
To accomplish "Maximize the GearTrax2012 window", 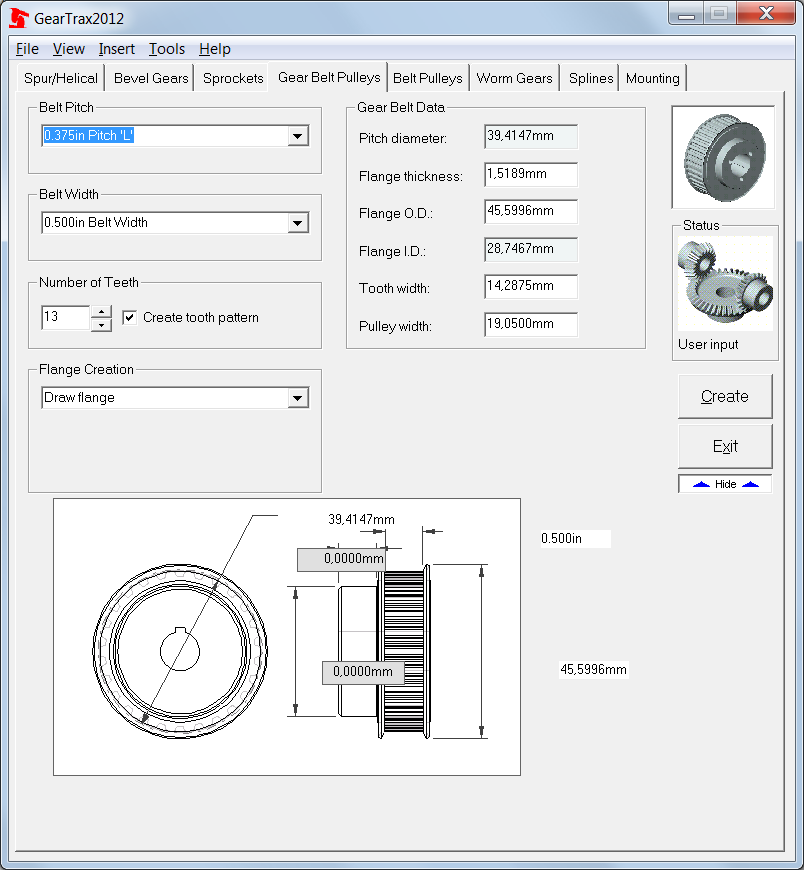I will (719, 14).
